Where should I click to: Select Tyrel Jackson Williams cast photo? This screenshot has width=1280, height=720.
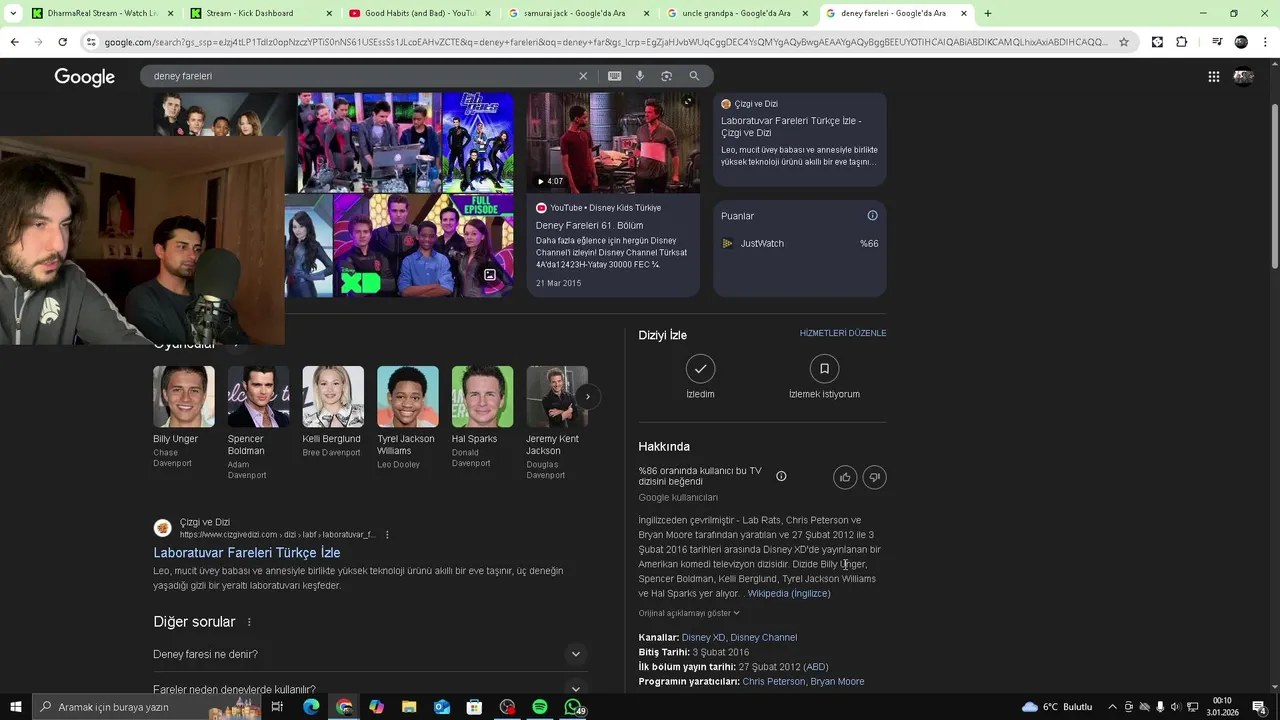pyautogui.click(x=408, y=397)
